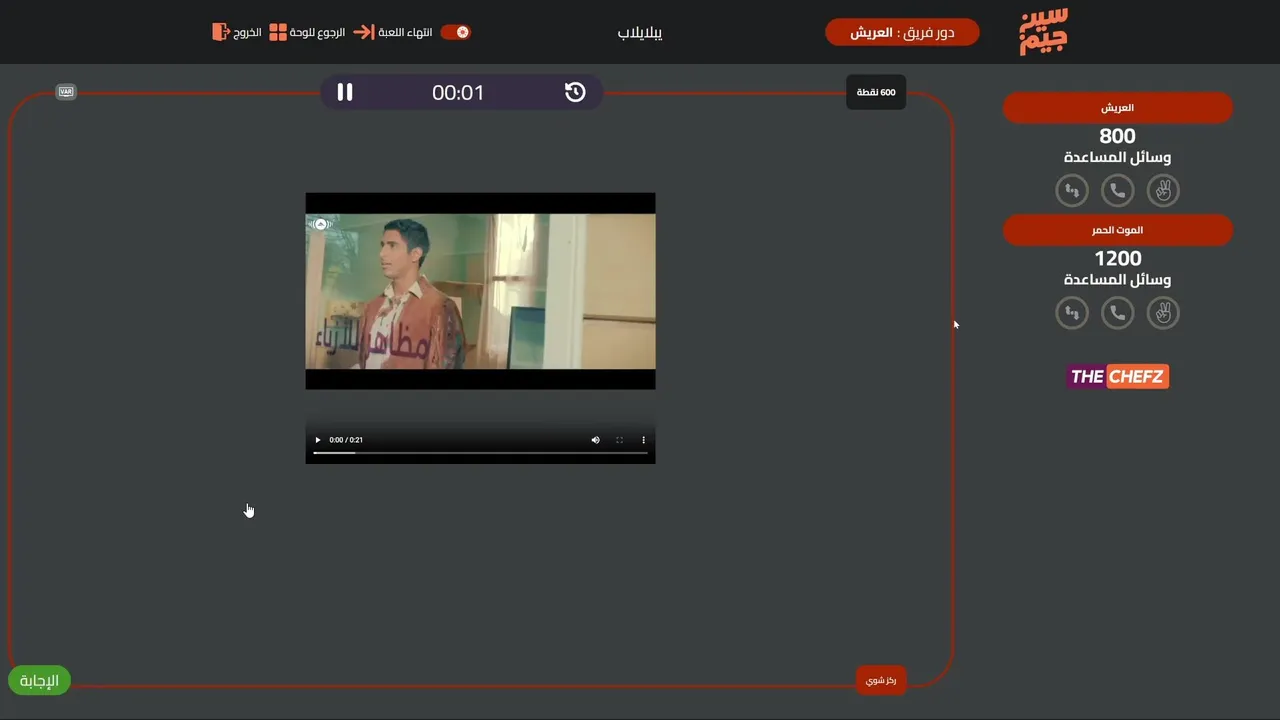Screen dimensions: 1280x720
Task: Use العريش team's swap arrows helper
Action: point(1072,190)
